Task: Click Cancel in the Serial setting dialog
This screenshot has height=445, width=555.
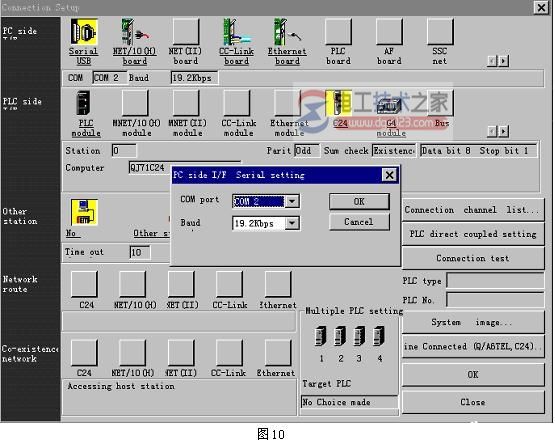Action: tap(359, 222)
